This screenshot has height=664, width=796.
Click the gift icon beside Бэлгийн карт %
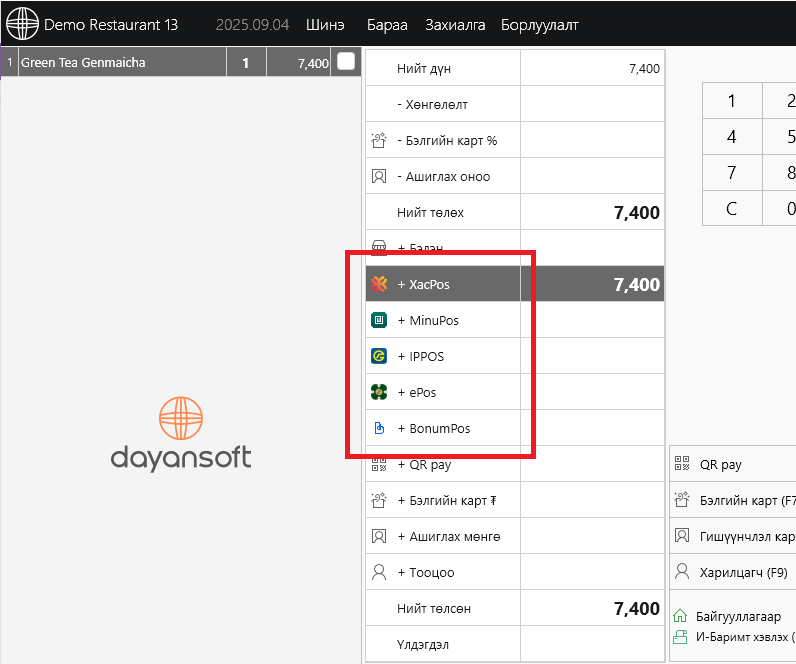[379, 140]
